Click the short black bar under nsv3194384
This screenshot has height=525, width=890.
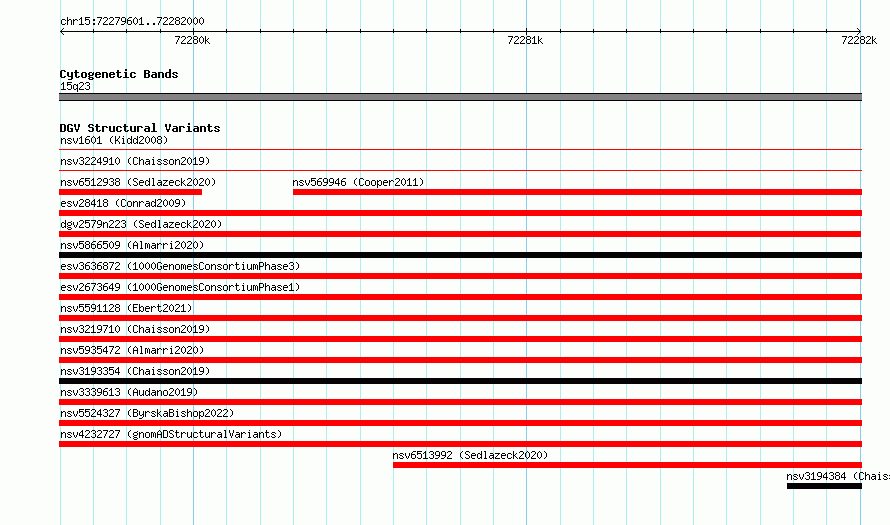pos(824,486)
